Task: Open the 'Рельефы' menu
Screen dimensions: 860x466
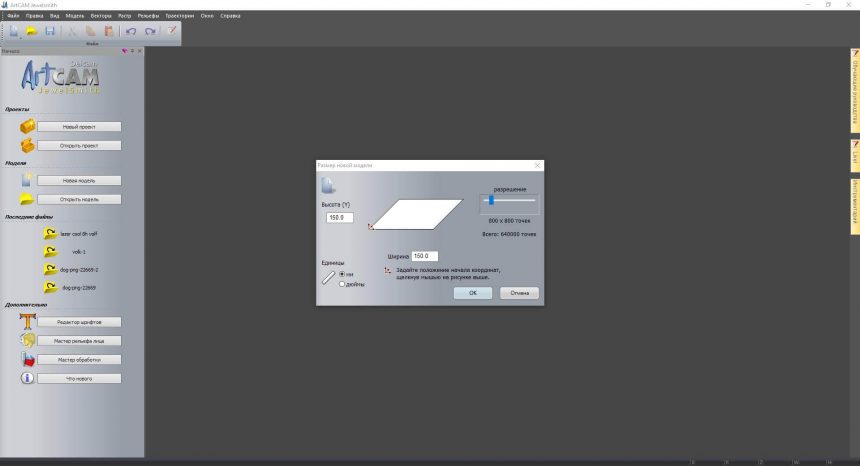Action: pyautogui.click(x=147, y=17)
